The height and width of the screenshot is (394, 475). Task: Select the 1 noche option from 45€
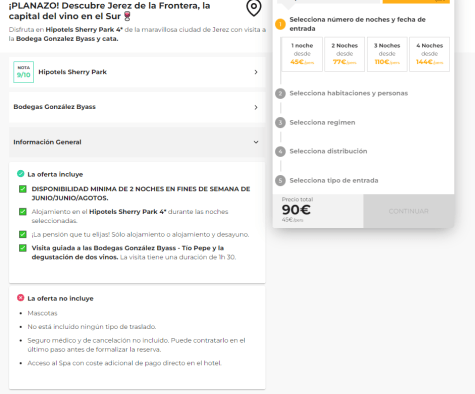302,54
